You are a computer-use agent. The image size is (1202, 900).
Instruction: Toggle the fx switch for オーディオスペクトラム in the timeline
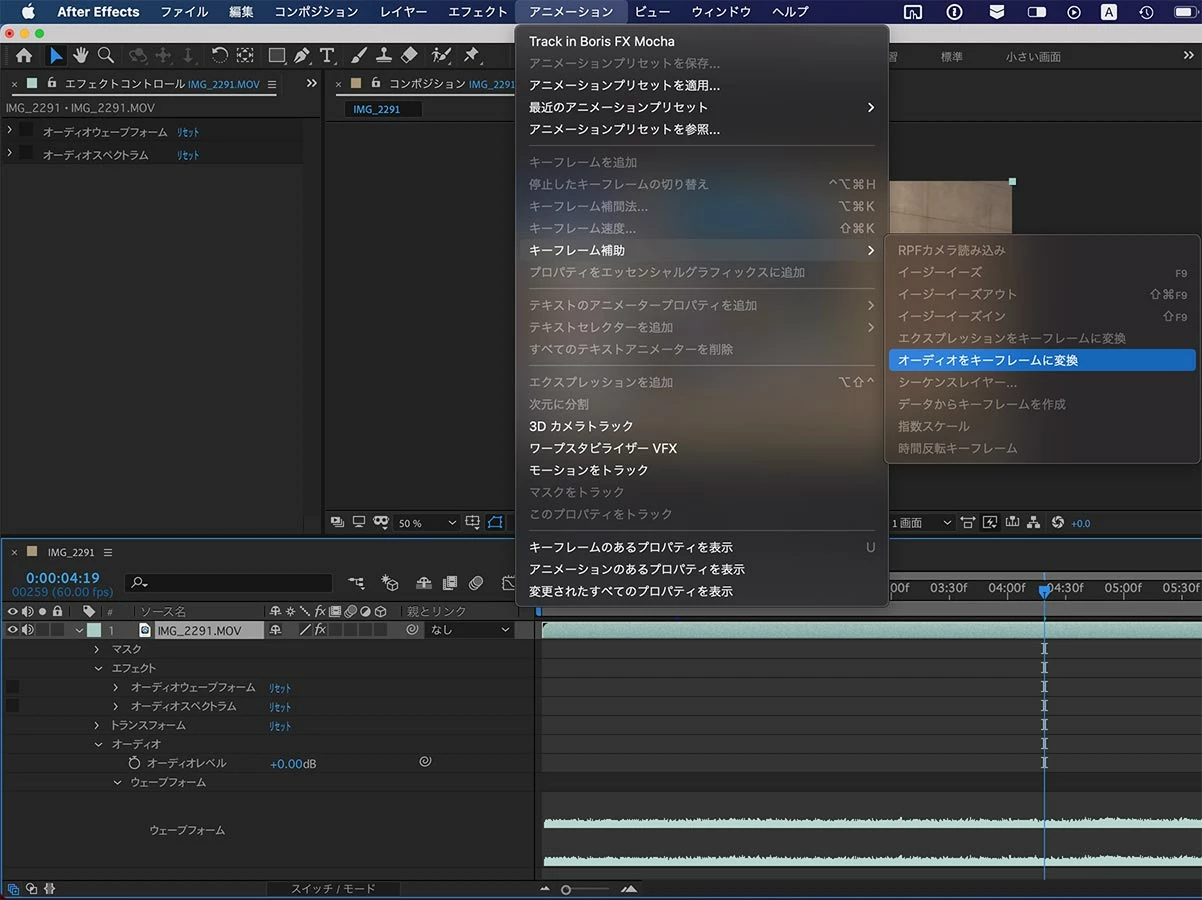[12, 706]
